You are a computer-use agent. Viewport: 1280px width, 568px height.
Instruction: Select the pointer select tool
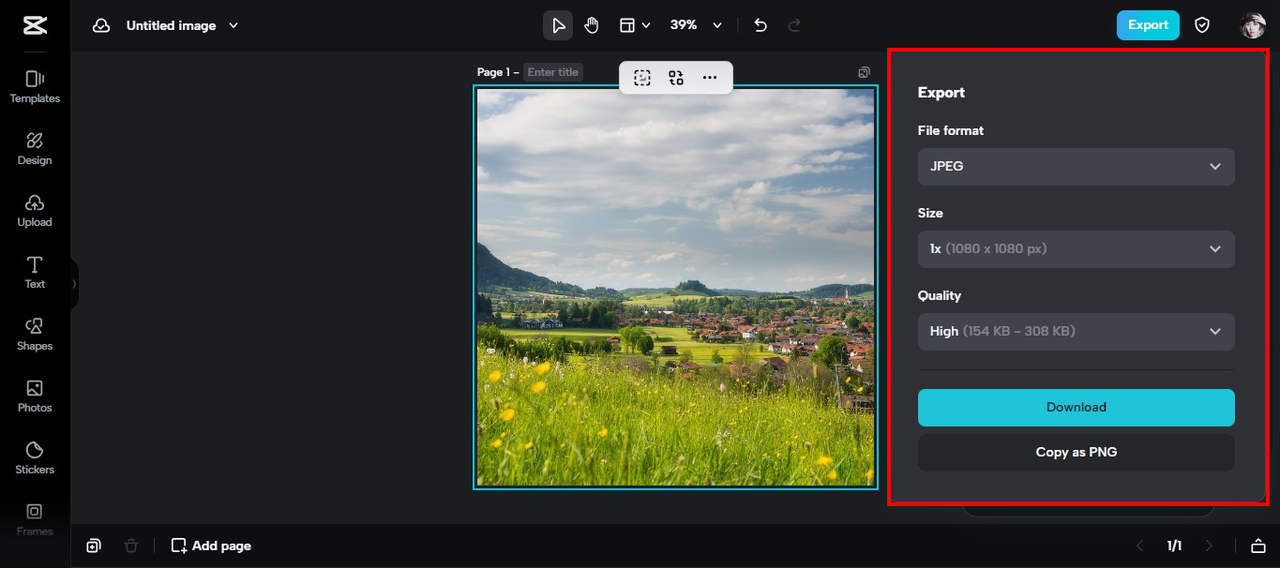[558, 25]
